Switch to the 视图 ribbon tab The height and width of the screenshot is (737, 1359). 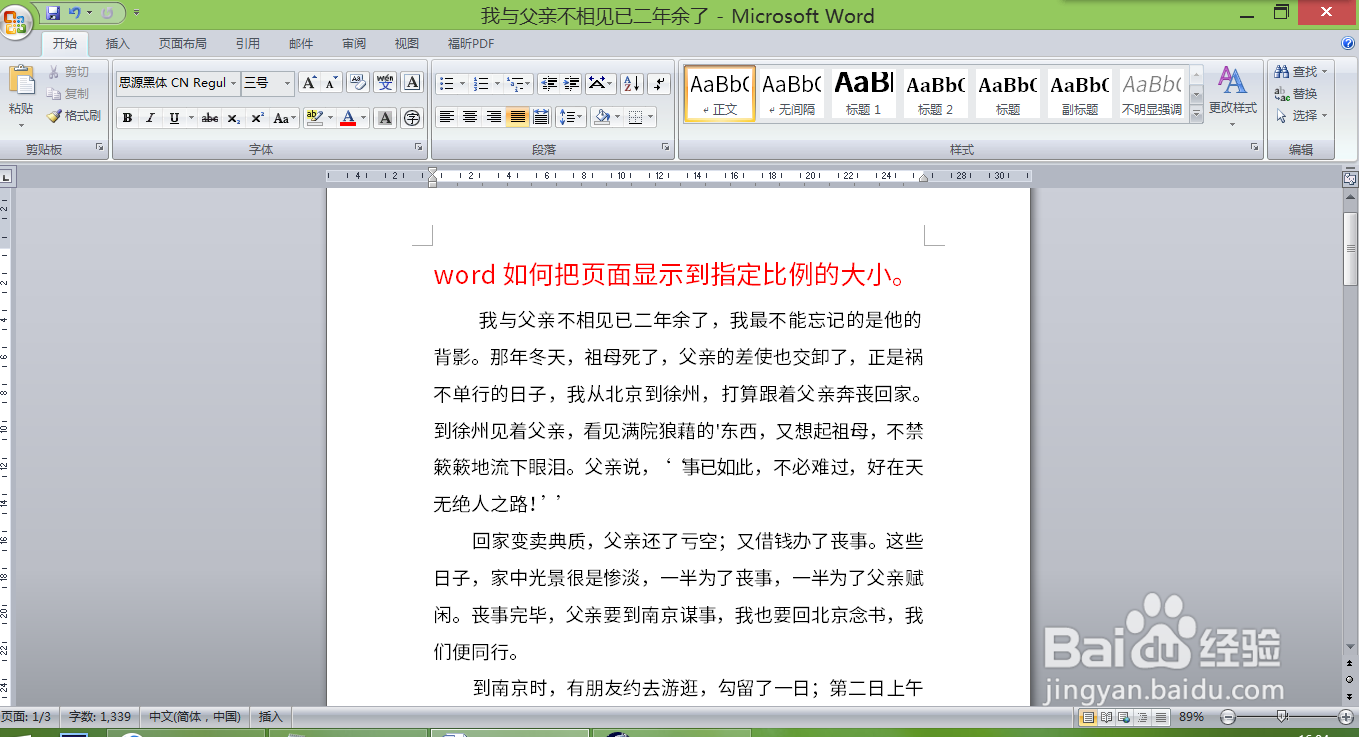406,43
